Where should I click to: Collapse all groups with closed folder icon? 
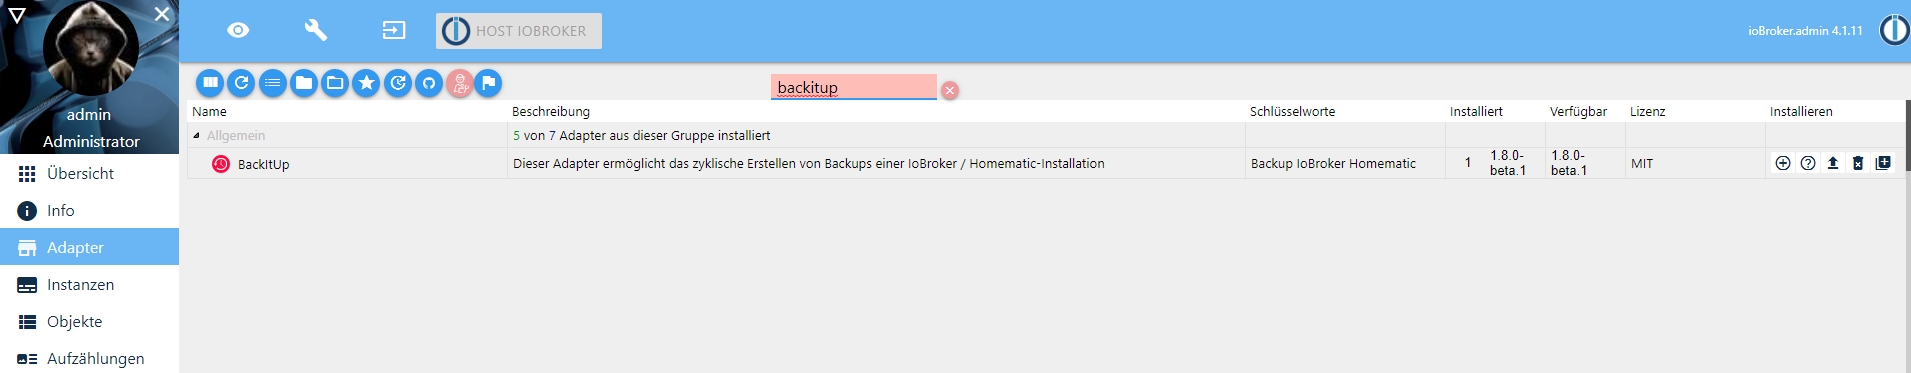(304, 83)
